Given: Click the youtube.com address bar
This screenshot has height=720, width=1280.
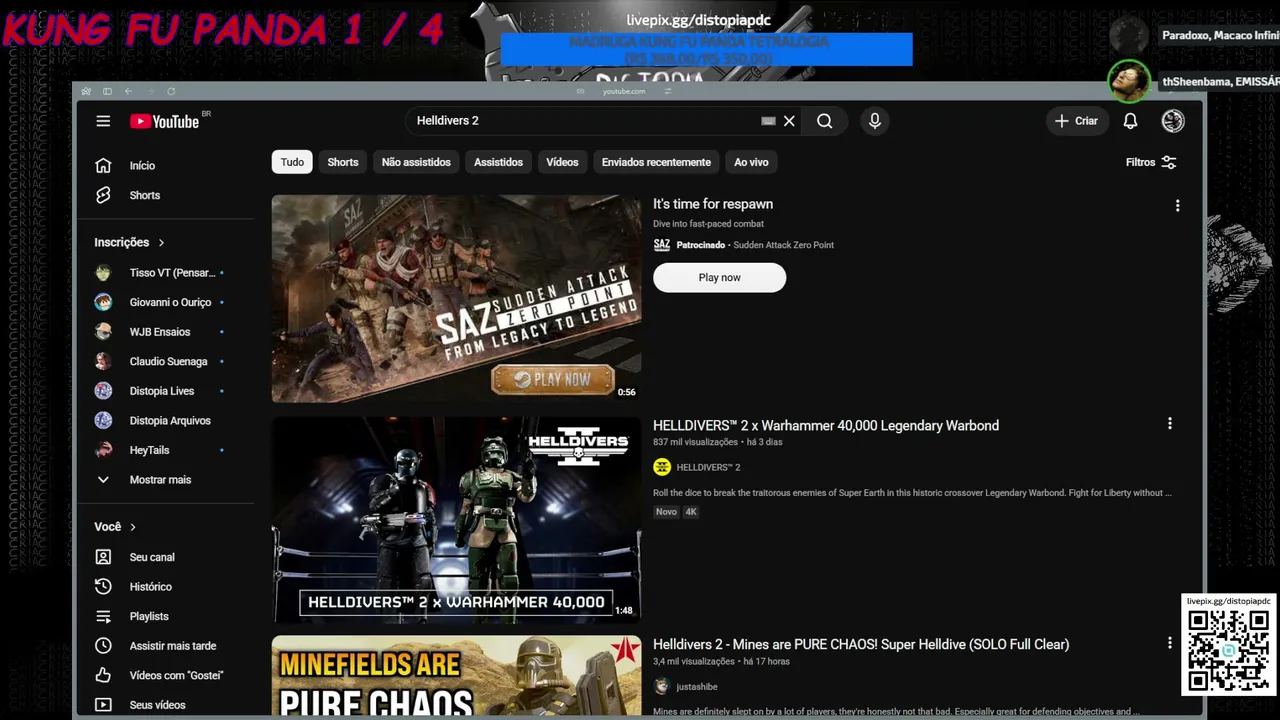Looking at the screenshot, I should (x=624, y=91).
